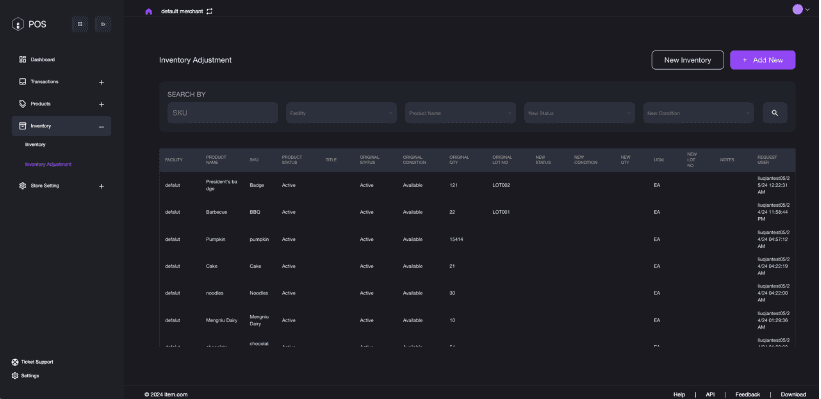Screen dimensions: 821x399
Task: Select the Inventory submenu item
Action: tap(35, 145)
